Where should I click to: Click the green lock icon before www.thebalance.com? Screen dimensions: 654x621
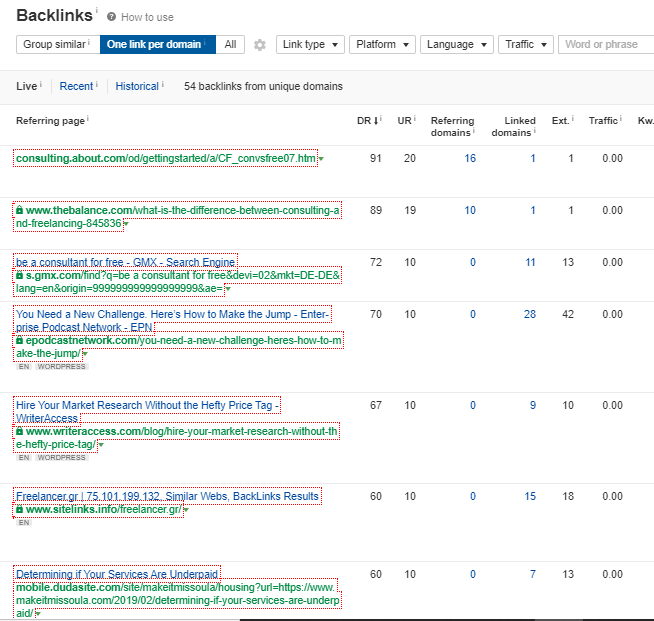pyautogui.click(x=19, y=210)
